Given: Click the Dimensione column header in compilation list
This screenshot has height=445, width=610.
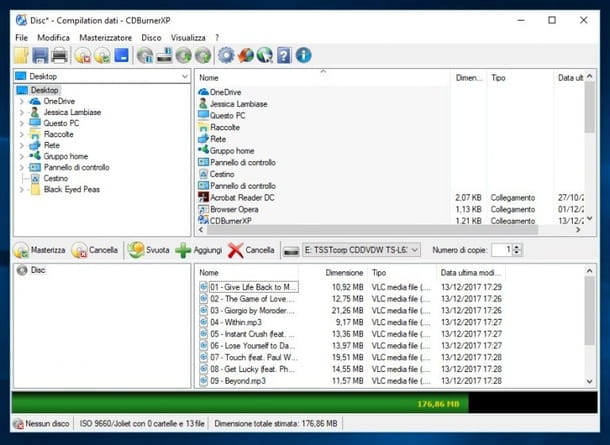Looking at the screenshot, I should (x=343, y=272).
